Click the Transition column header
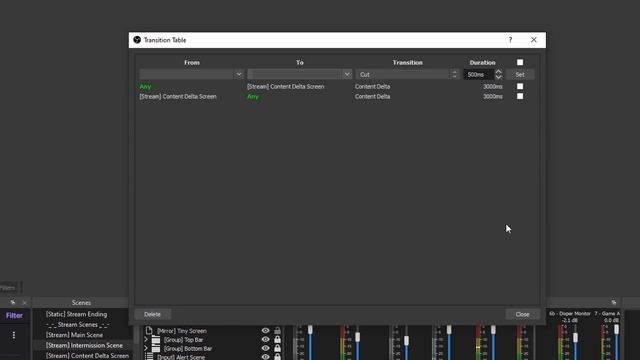Image resolution: width=640 pixels, height=360 pixels. (x=408, y=62)
